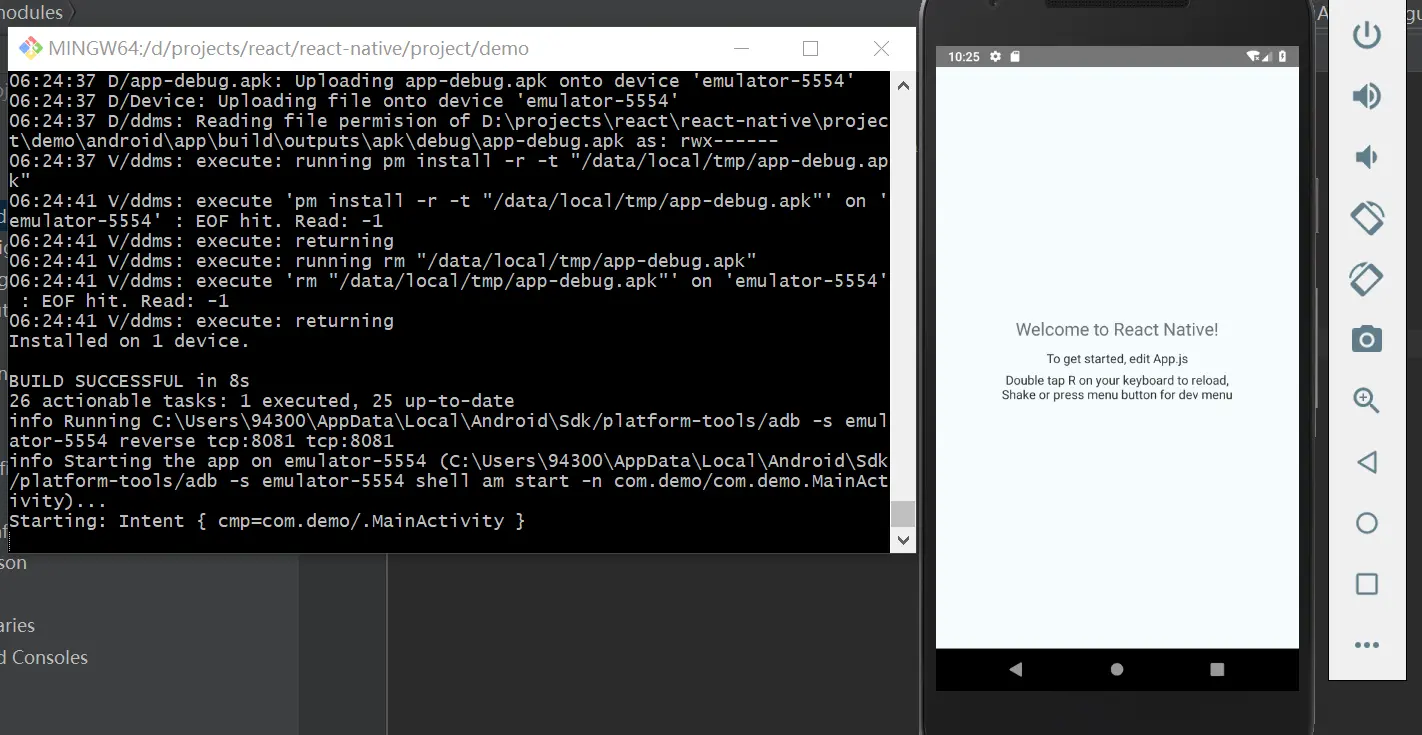Screen dimensions: 1422x735
Task: Click the Home circle in the emulator side toolbar
Action: (1366, 523)
